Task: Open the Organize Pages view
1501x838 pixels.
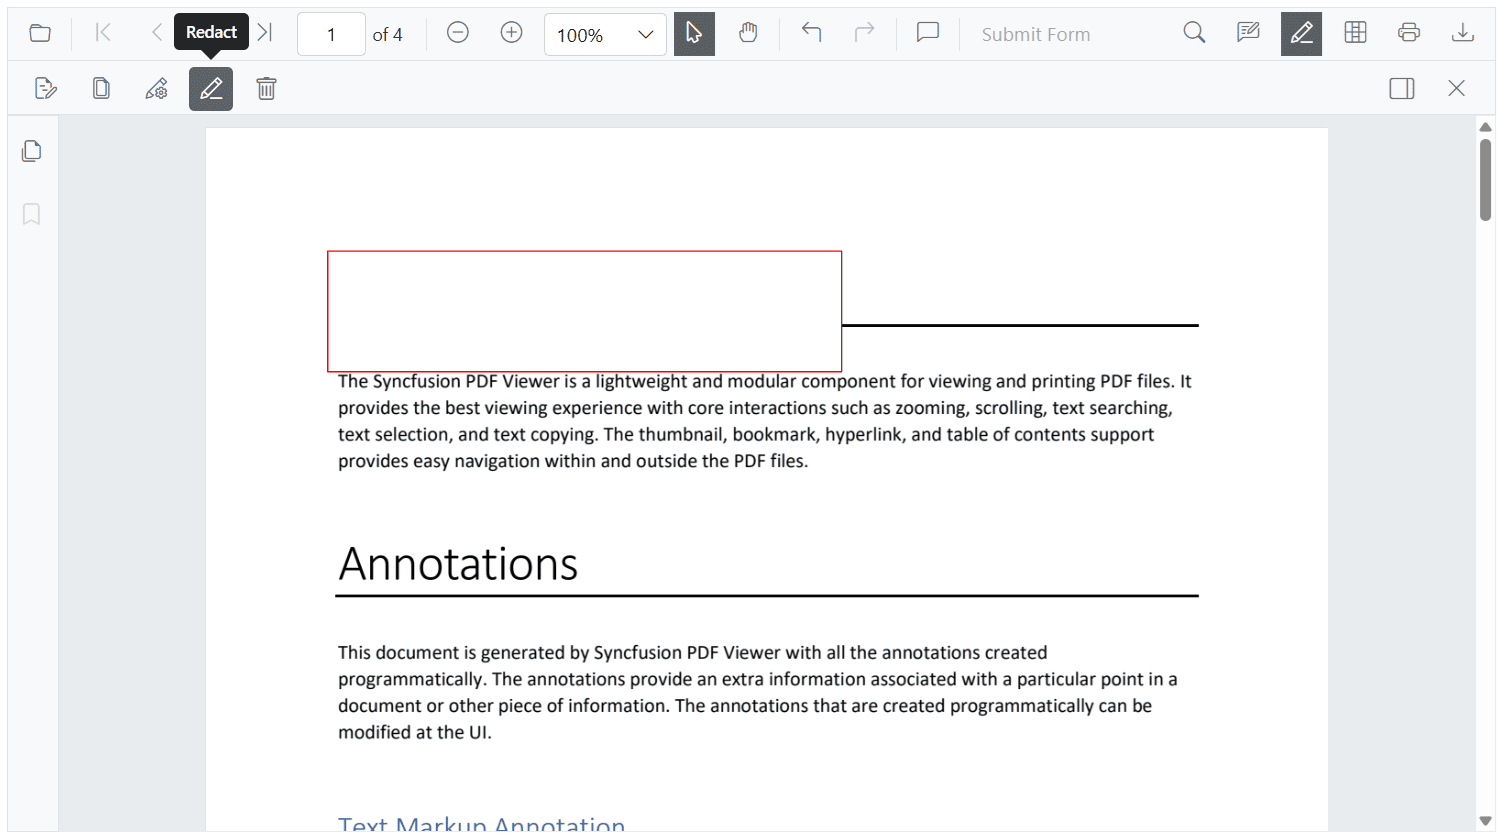Action: click(x=1355, y=33)
